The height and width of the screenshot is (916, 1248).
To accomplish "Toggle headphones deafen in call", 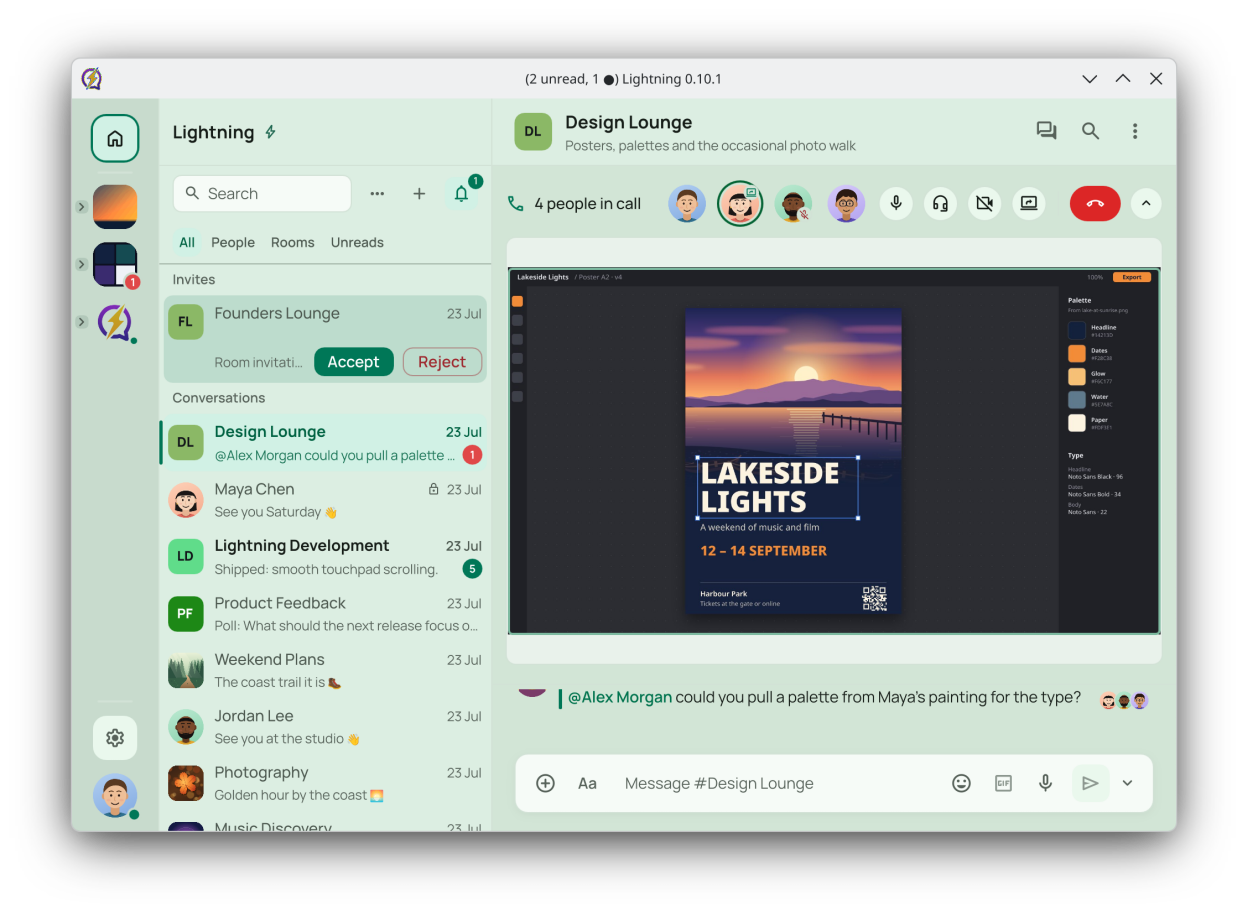I will 940,204.
